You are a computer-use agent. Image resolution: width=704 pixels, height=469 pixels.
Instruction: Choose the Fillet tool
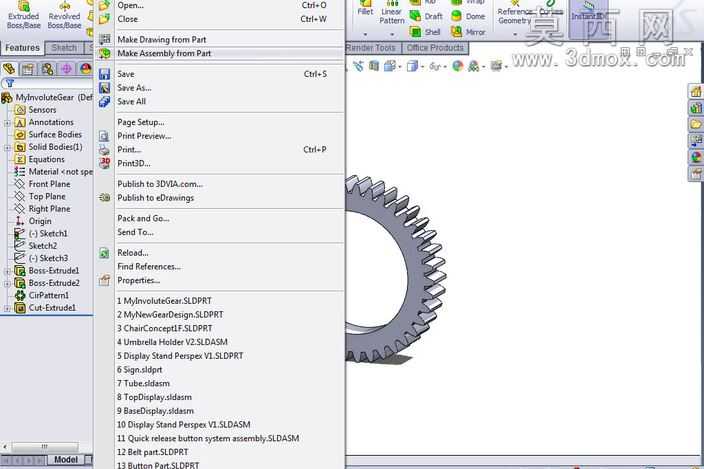click(365, 9)
